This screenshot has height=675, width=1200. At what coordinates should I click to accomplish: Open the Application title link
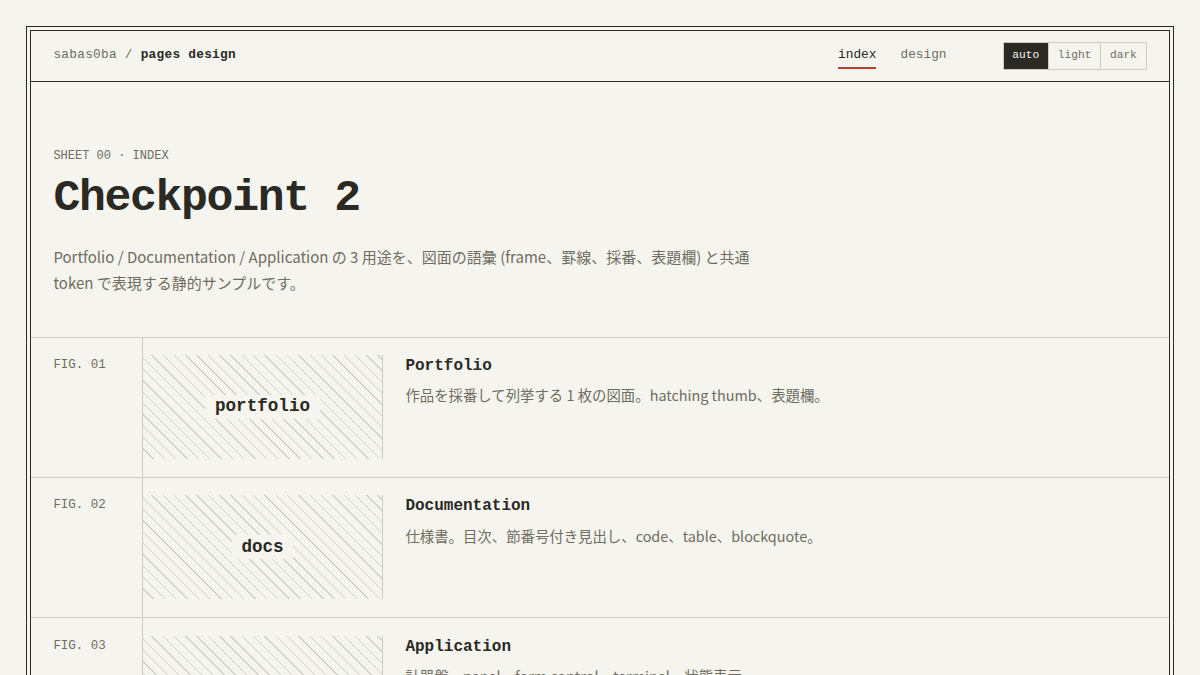point(458,646)
